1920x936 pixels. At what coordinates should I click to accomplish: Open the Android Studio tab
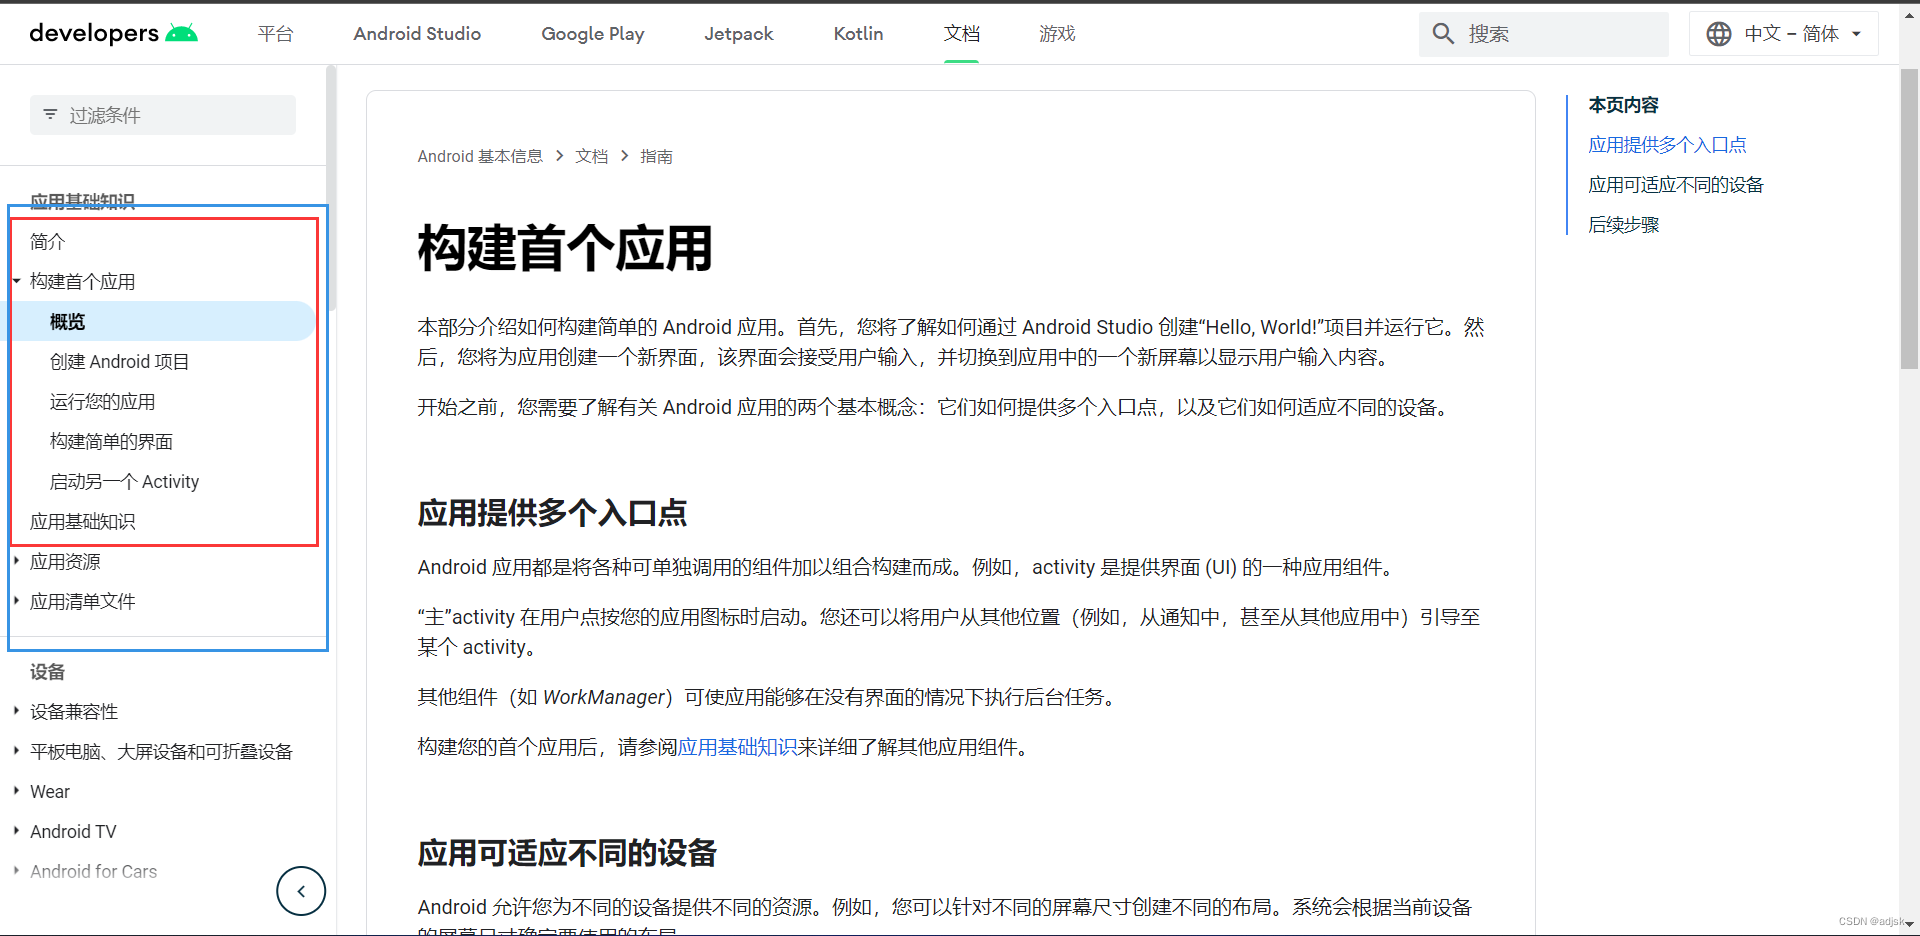click(417, 34)
